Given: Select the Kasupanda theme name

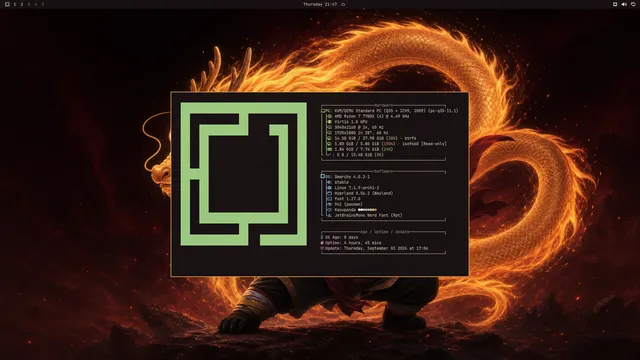Looking at the screenshot, I should [x=345, y=210].
